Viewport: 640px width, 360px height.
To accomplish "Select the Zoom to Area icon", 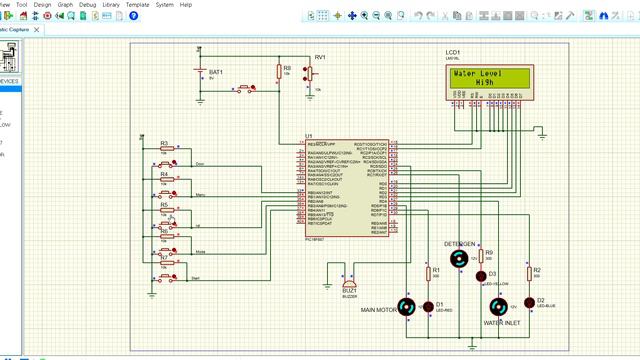I will click(401, 16).
